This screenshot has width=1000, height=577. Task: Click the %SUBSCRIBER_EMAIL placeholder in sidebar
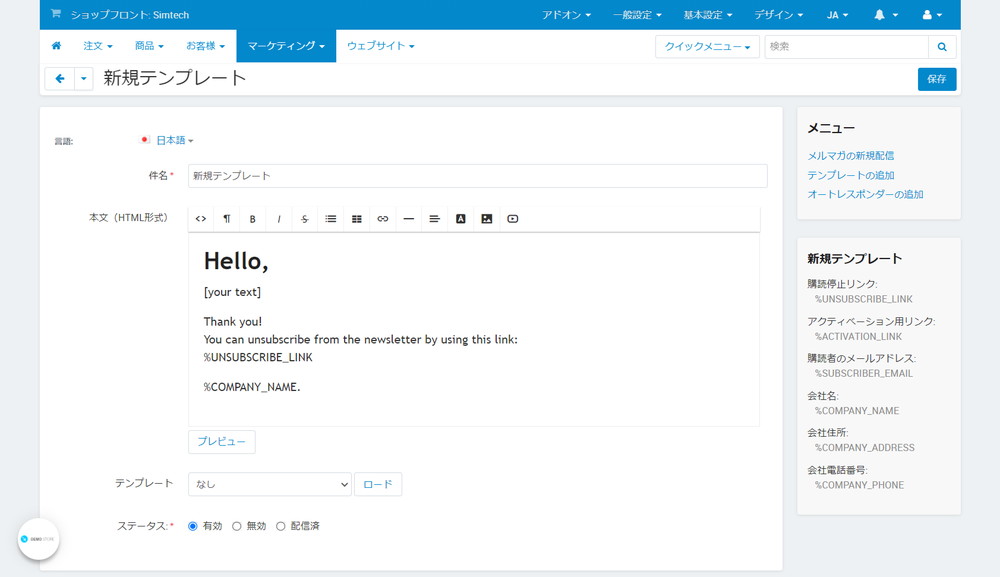click(864, 374)
